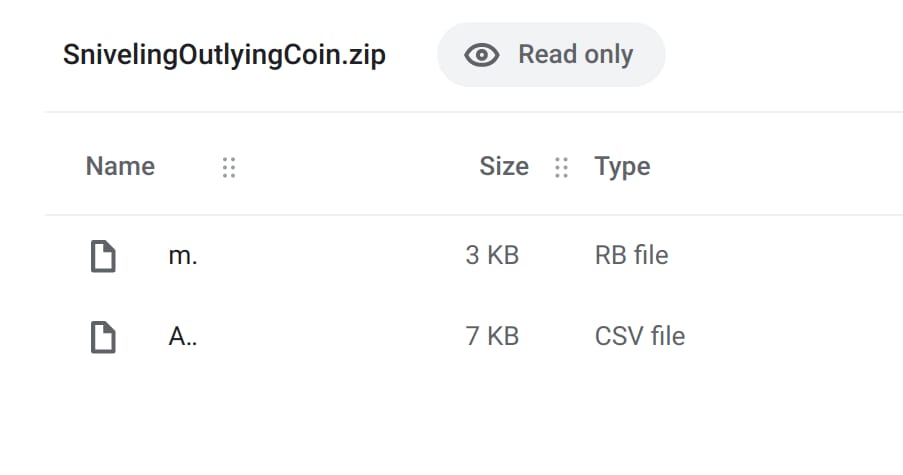Click the RB file type cell
Viewport: 903px width, 475px height.
pyautogui.click(x=631, y=255)
